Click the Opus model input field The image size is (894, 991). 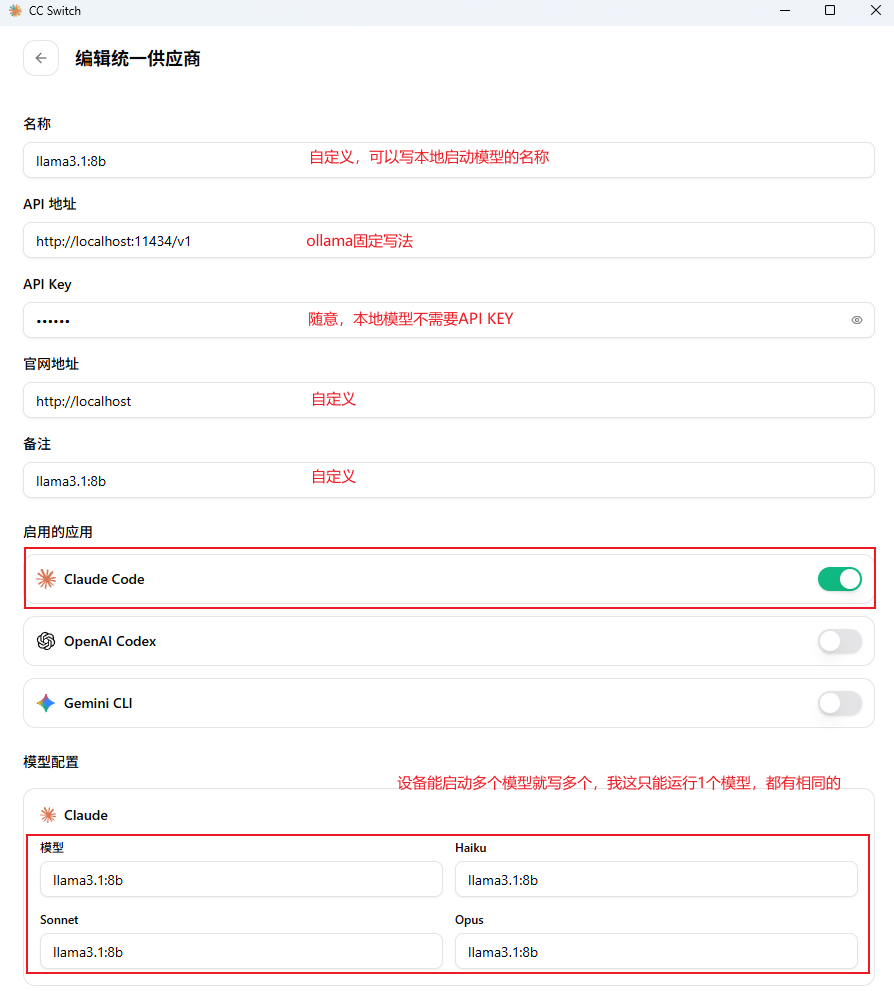[x=656, y=951]
